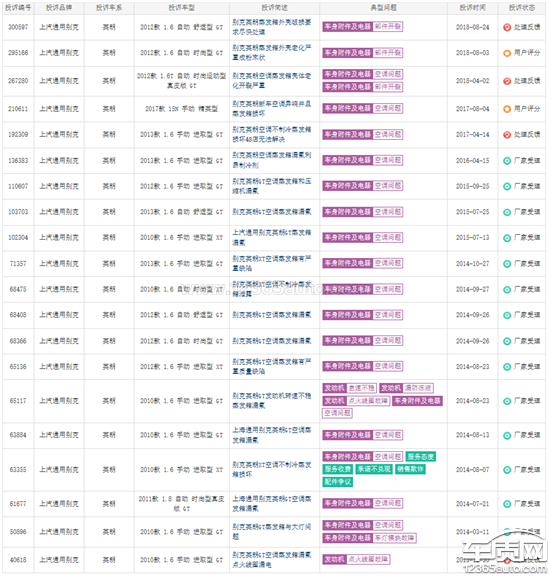This screenshot has height=576, width=550.
Task: Click the 怠速不稳 tag in row 65117
Action: click(x=362, y=388)
